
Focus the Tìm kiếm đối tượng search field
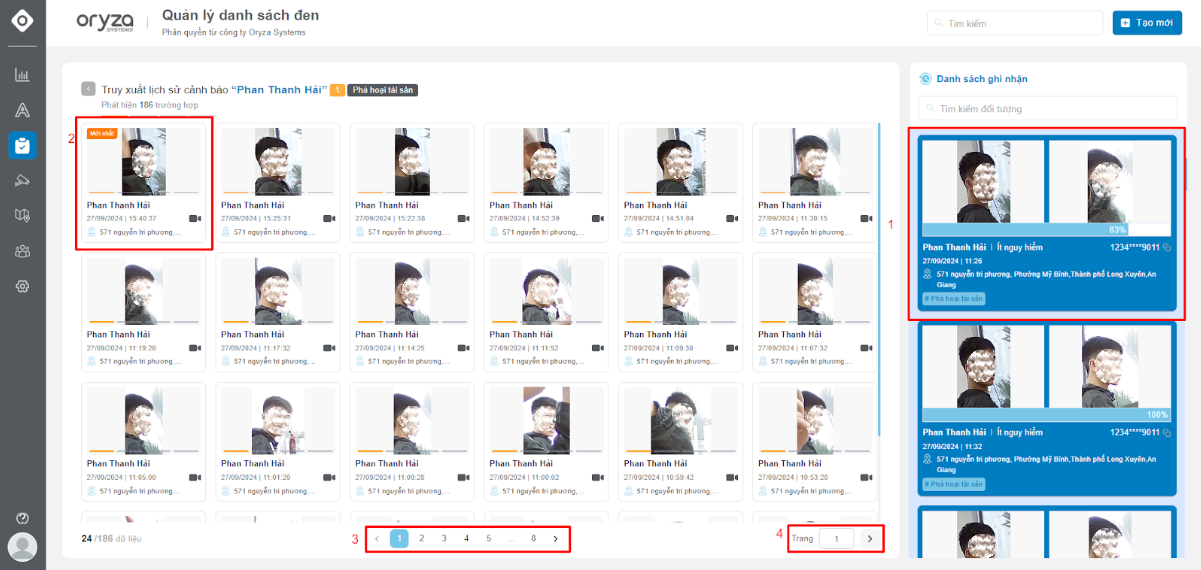coord(1048,108)
